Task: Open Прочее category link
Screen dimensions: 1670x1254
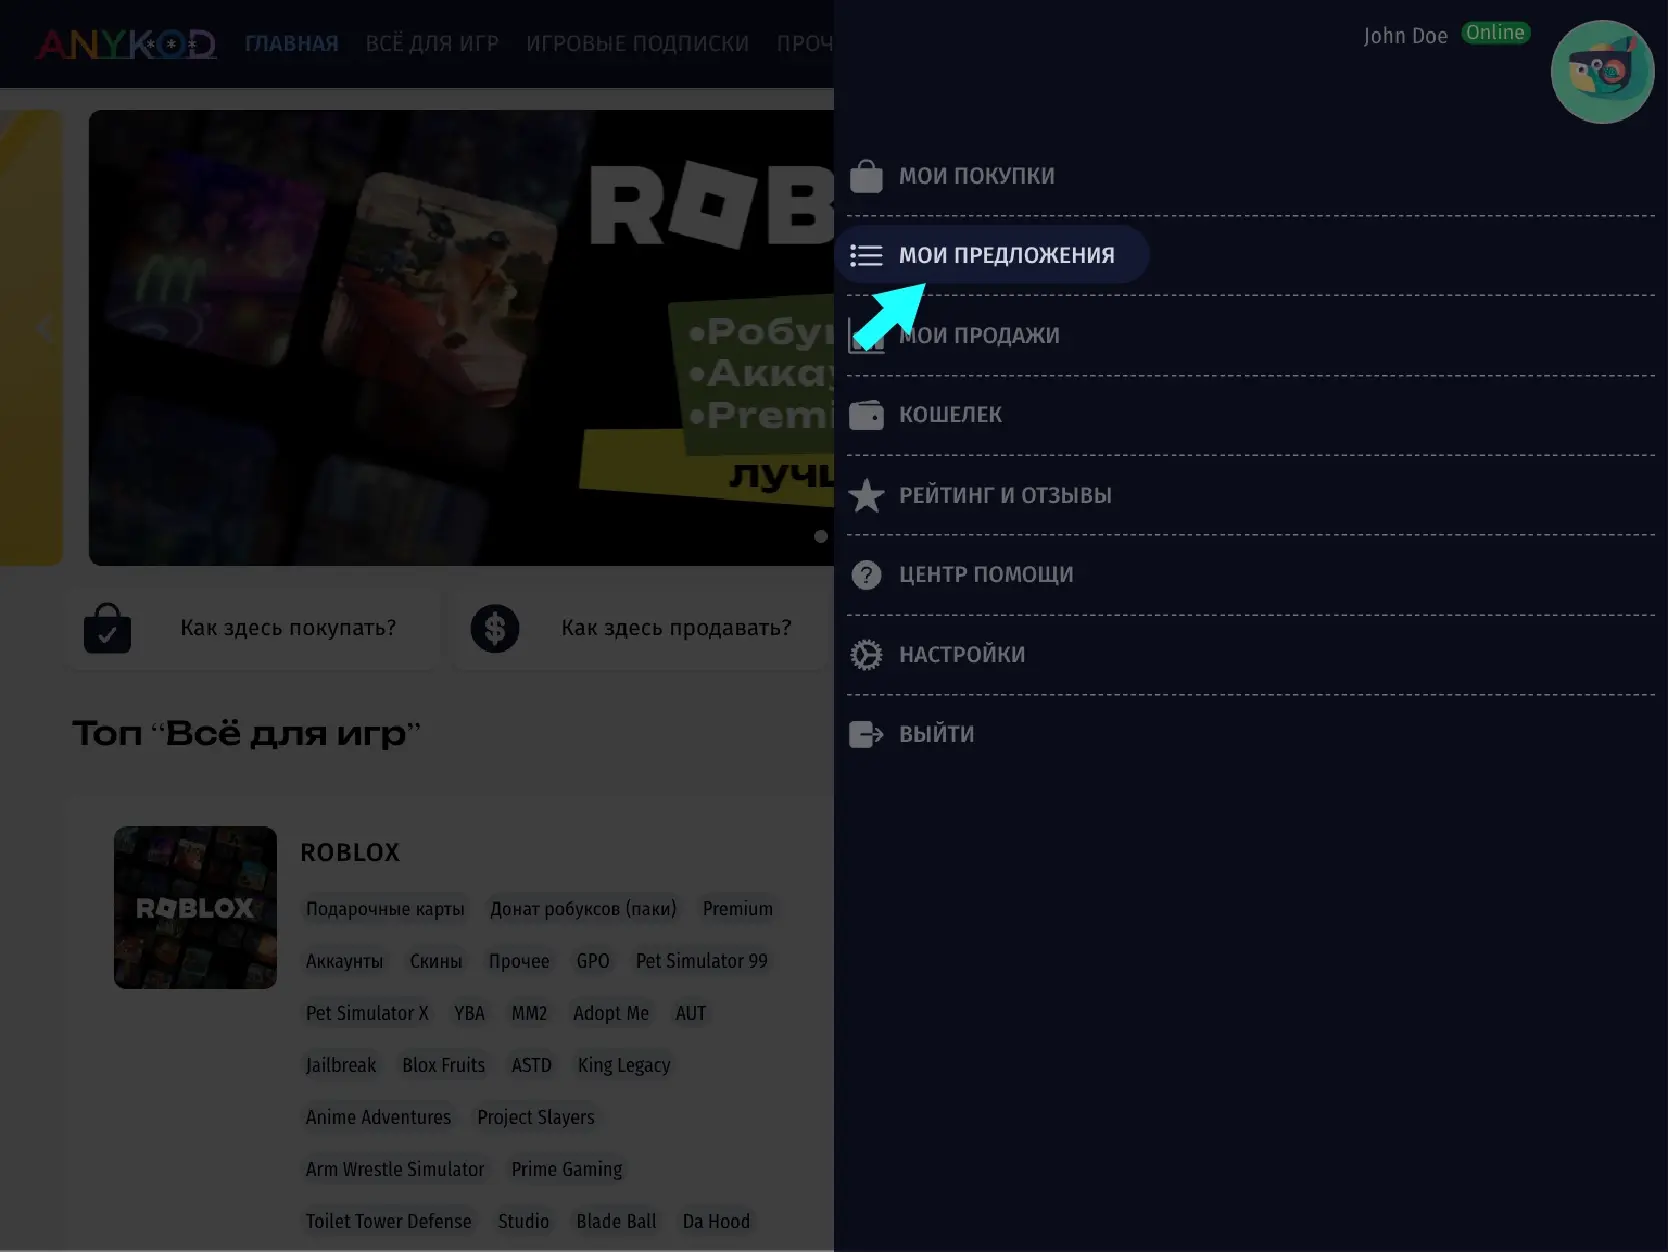Action: coord(519,961)
